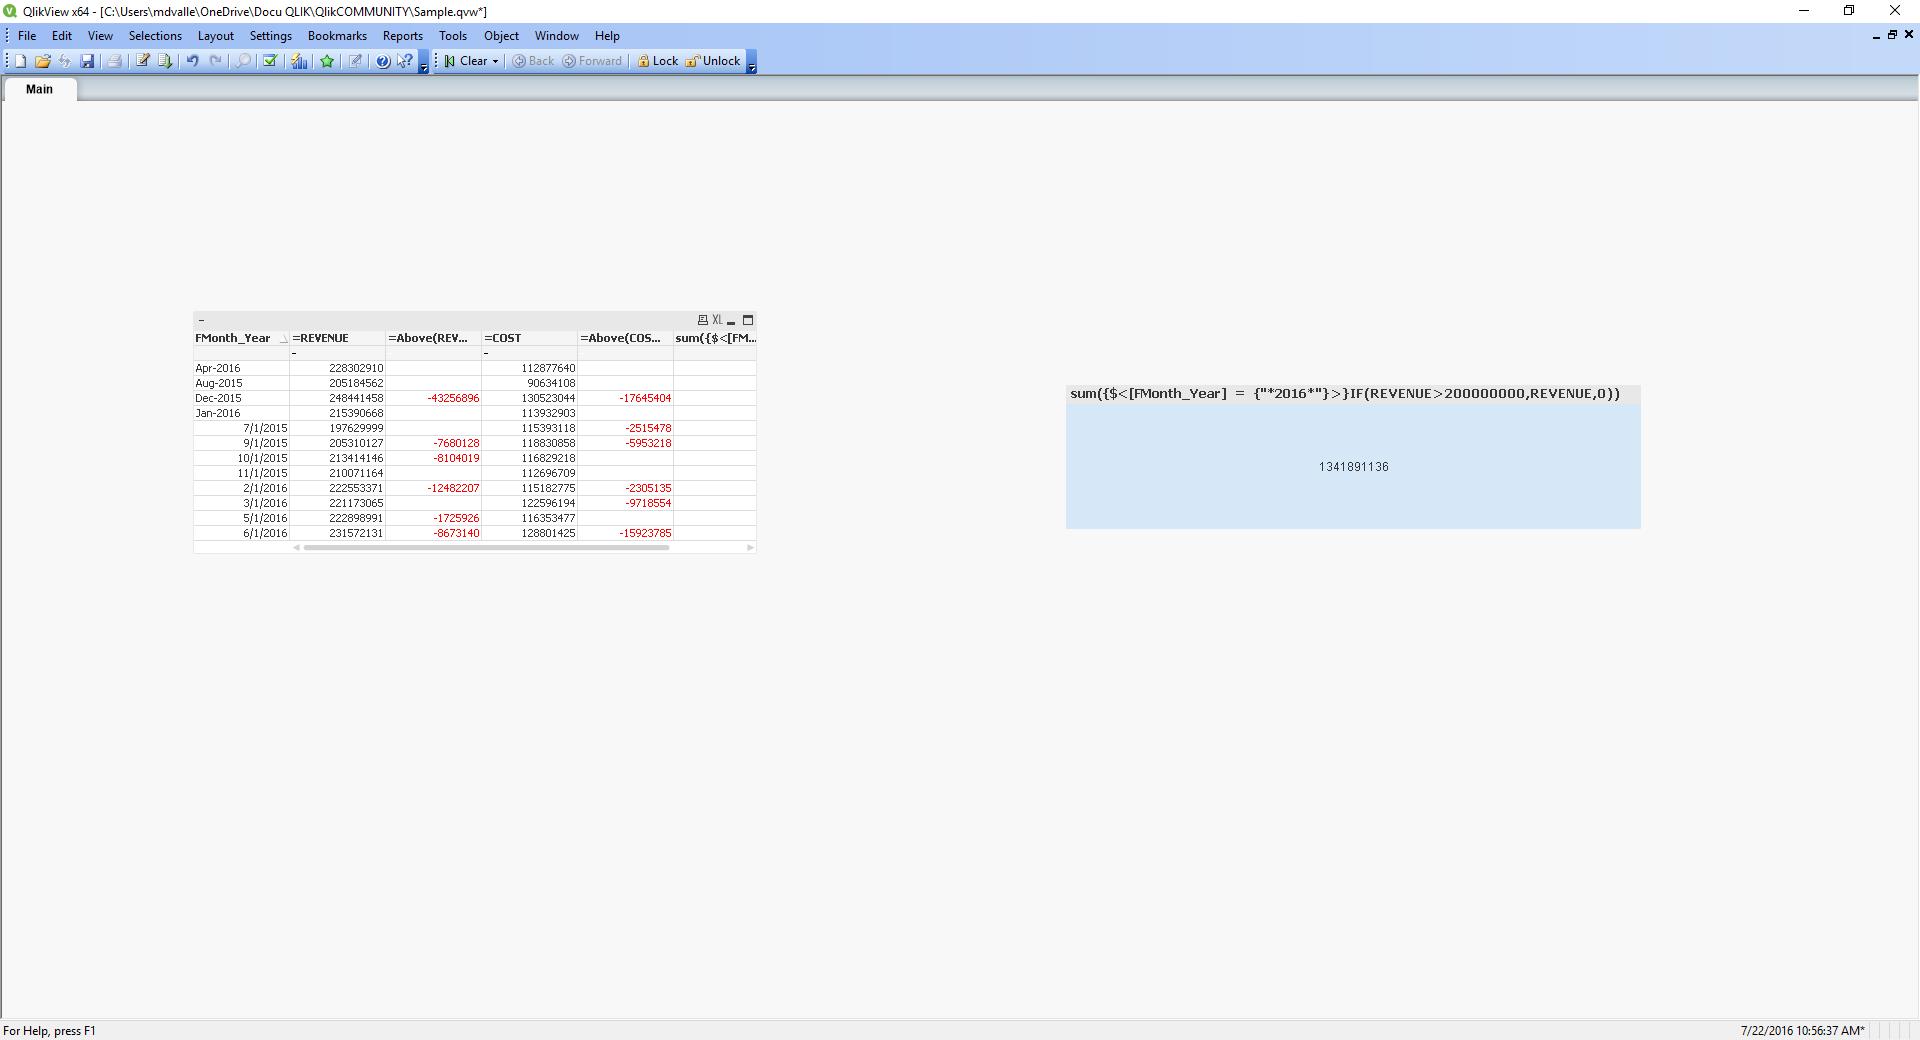The image size is (1920, 1040).
Task: Click the Reload script icon
Action: pyautogui.click(x=165, y=61)
